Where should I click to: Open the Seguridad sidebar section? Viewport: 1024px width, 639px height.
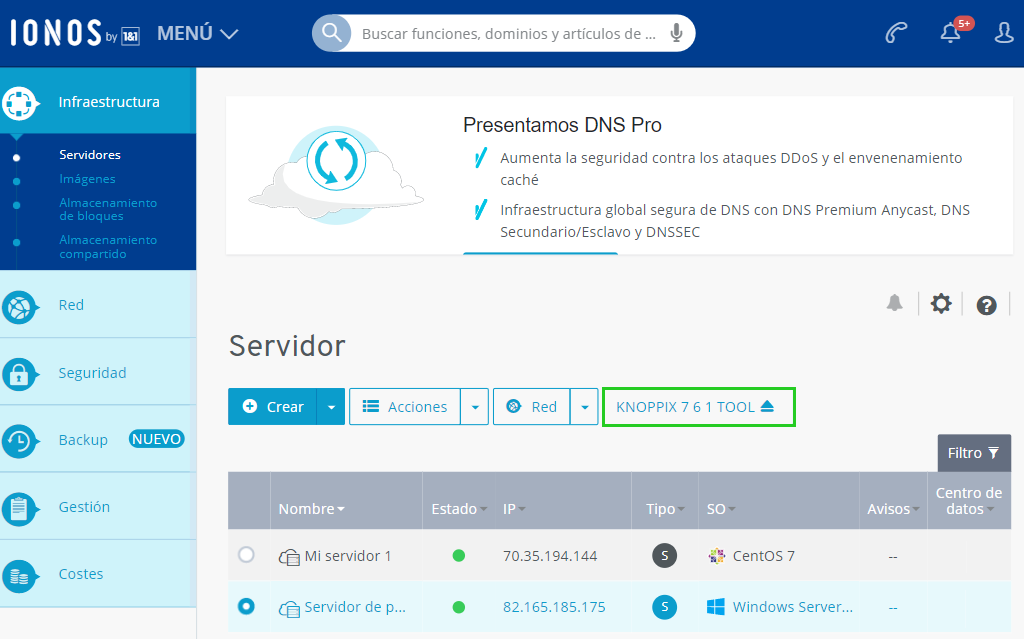pyautogui.click(x=93, y=373)
